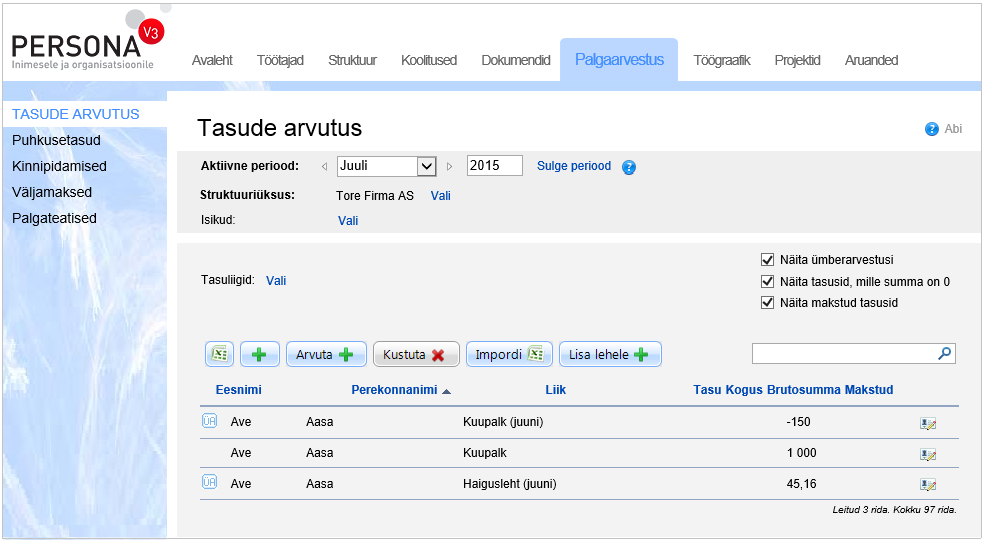Screen dimensions: 984x541
Task: Click help icon next to Sulge periood
Action: tap(629, 167)
